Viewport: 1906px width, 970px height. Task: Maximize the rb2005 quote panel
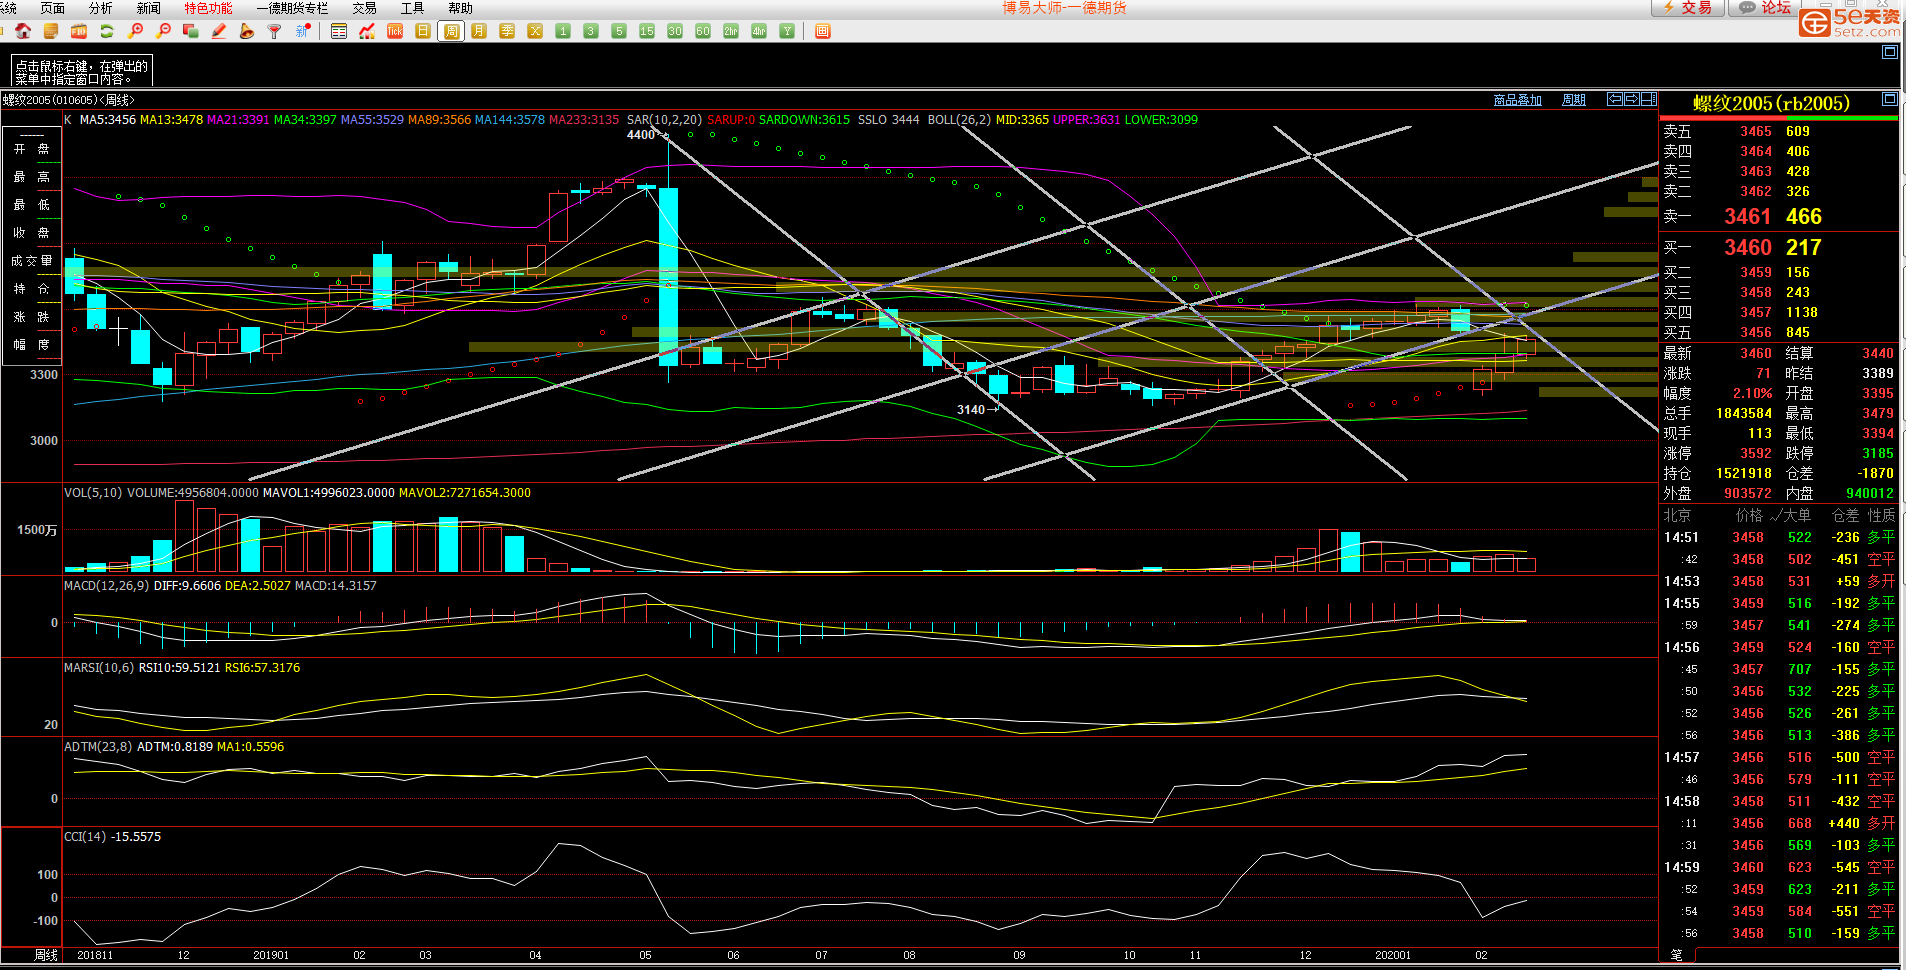pyautogui.click(x=1889, y=99)
